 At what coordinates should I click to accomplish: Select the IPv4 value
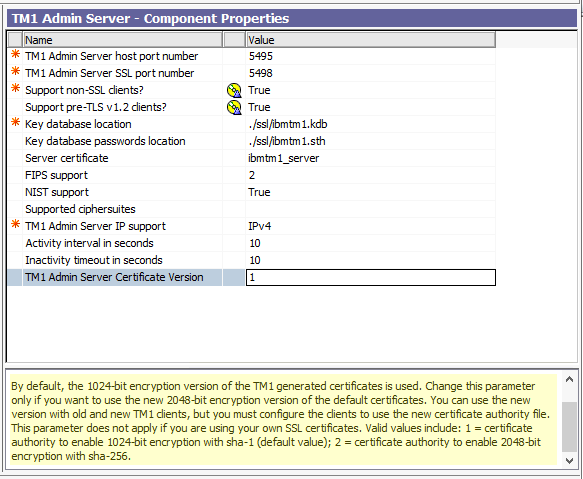click(260, 226)
